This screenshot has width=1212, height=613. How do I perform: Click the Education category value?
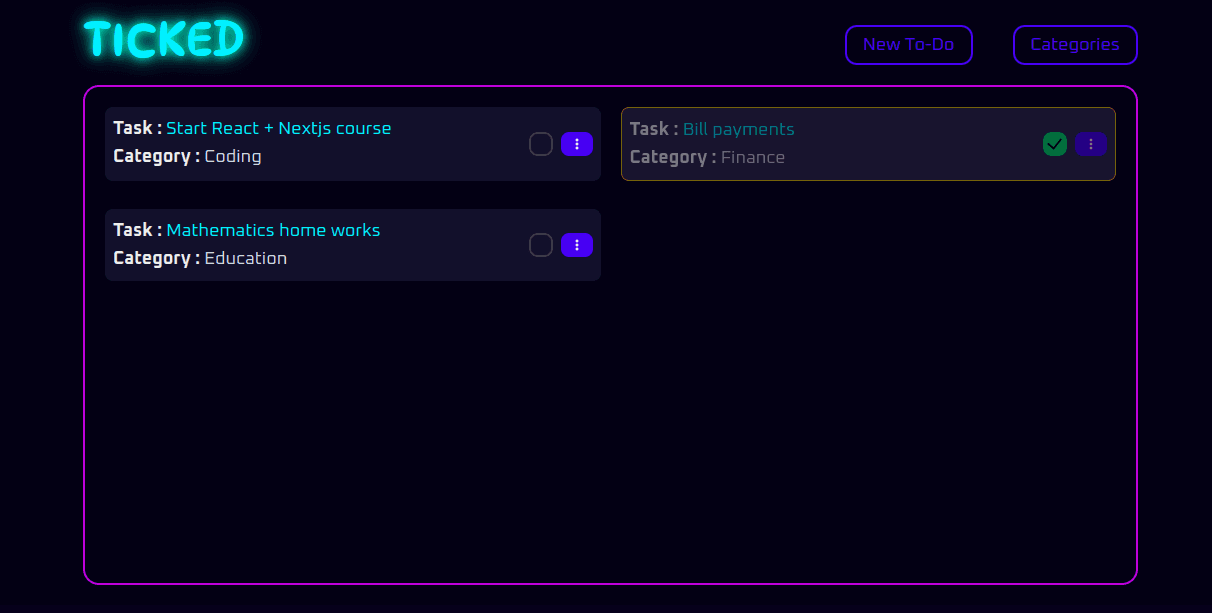[x=245, y=258]
